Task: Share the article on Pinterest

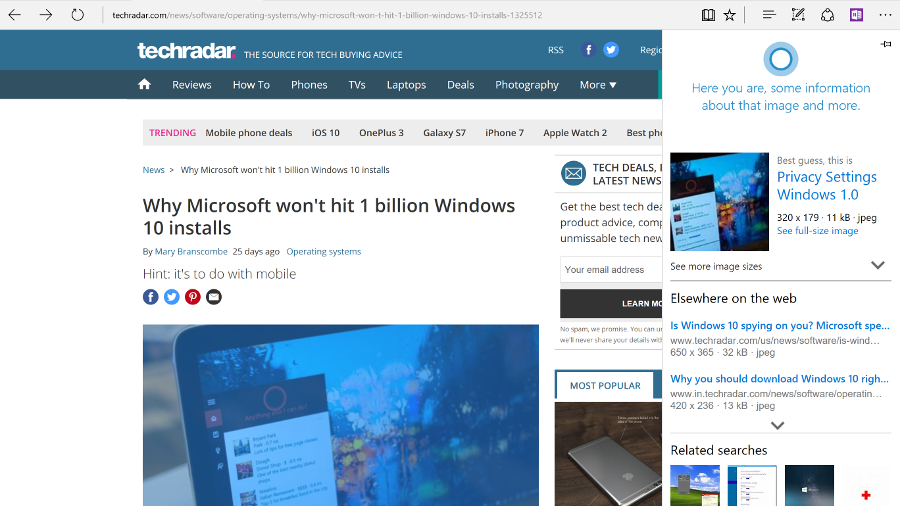Action: (x=193, y=297)
